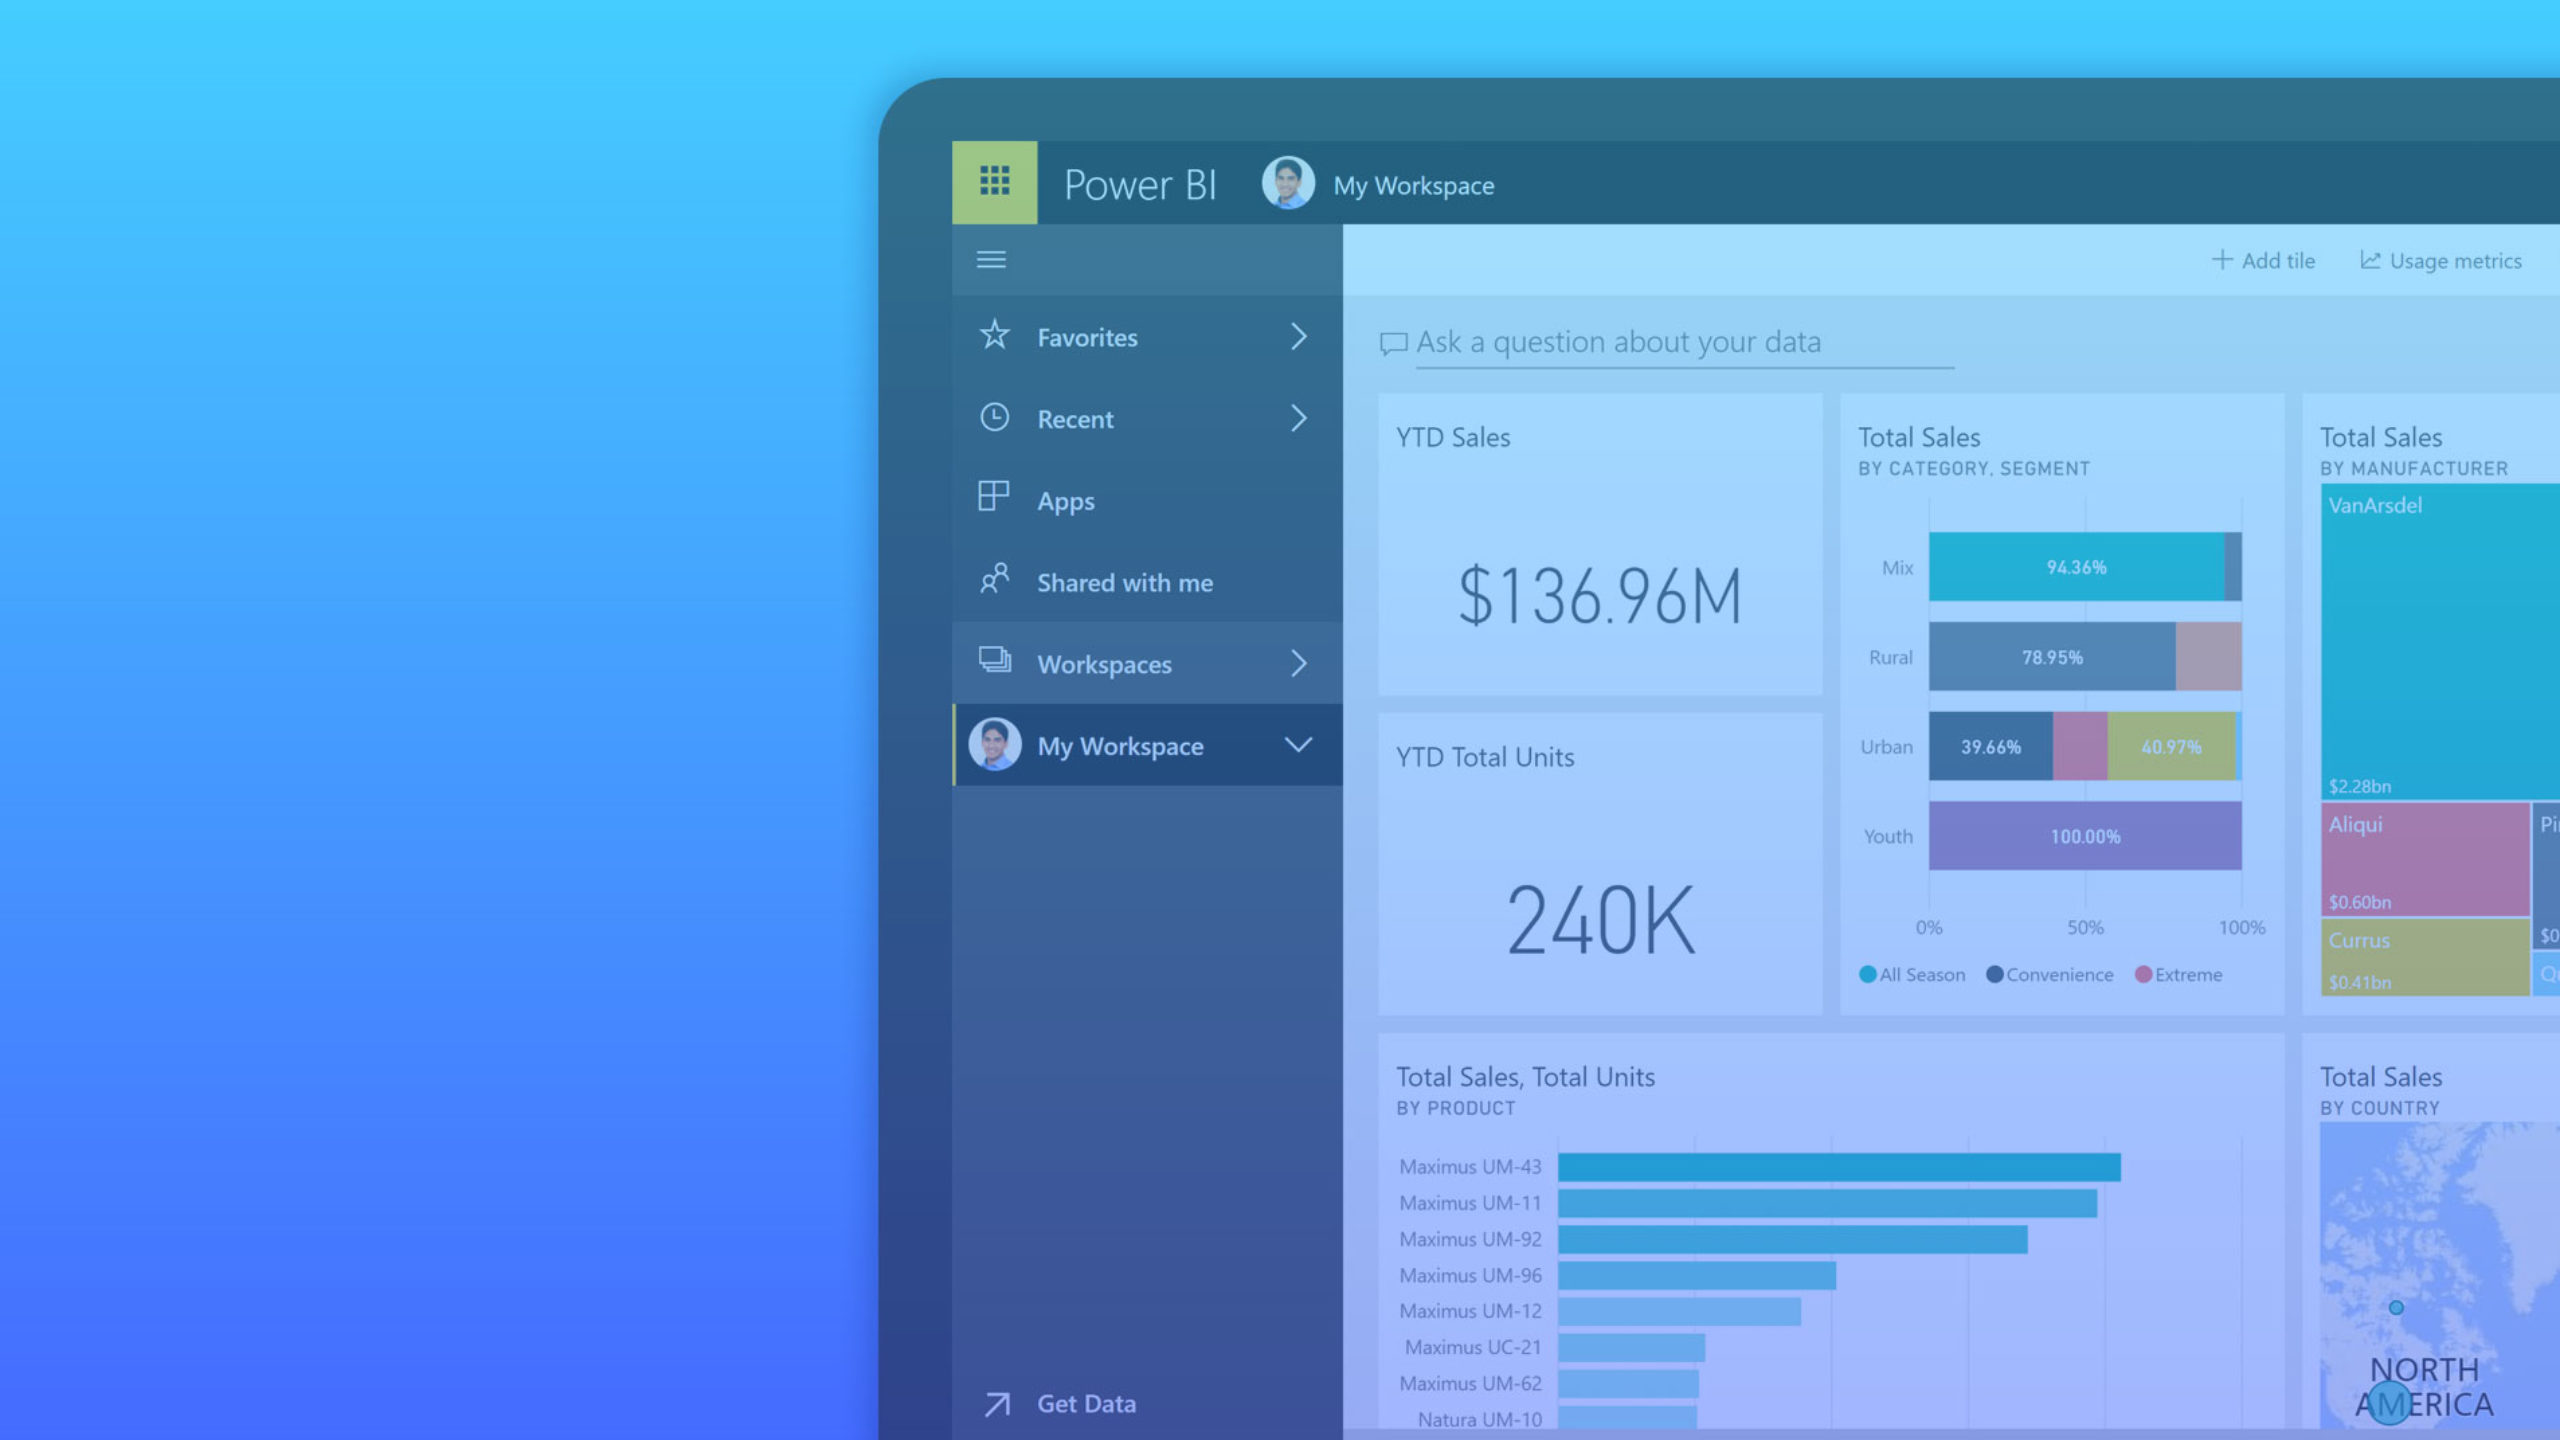Expand the Recent section chevron

(x=1299, y=417)
